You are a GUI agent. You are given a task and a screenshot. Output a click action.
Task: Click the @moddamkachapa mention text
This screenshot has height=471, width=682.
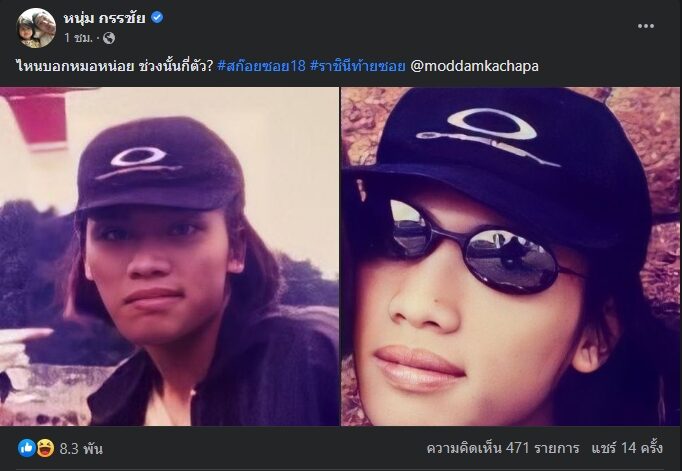click(475, 66)
